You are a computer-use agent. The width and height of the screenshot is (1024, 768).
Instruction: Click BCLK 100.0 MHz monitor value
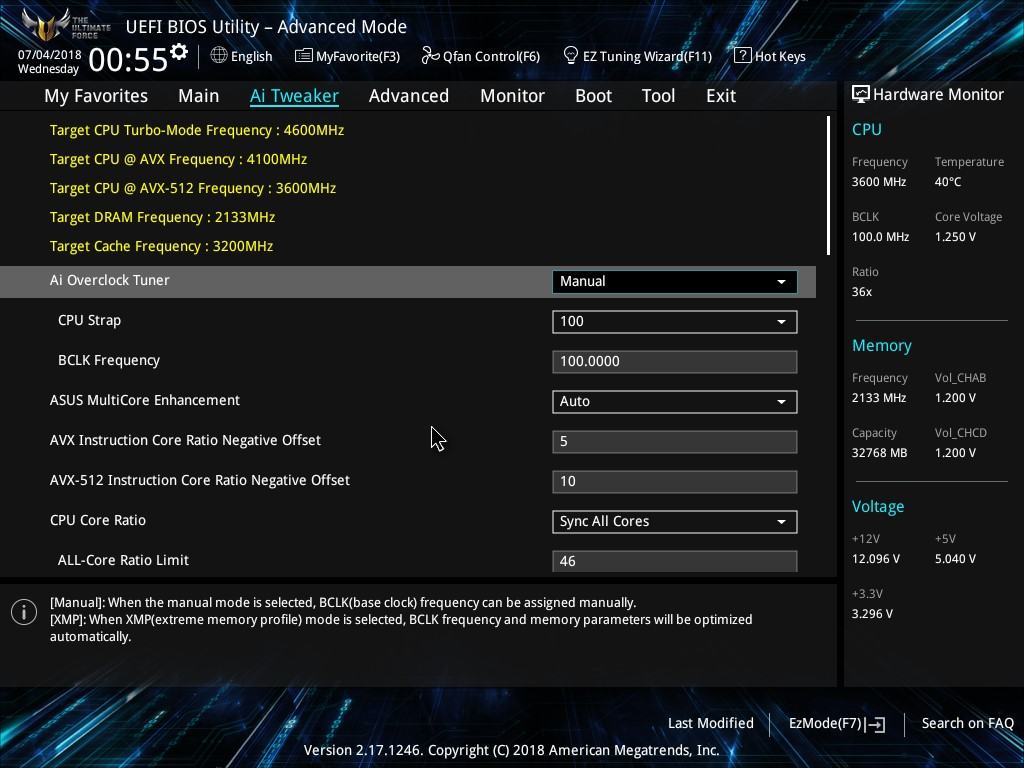(x=880, y=237)
